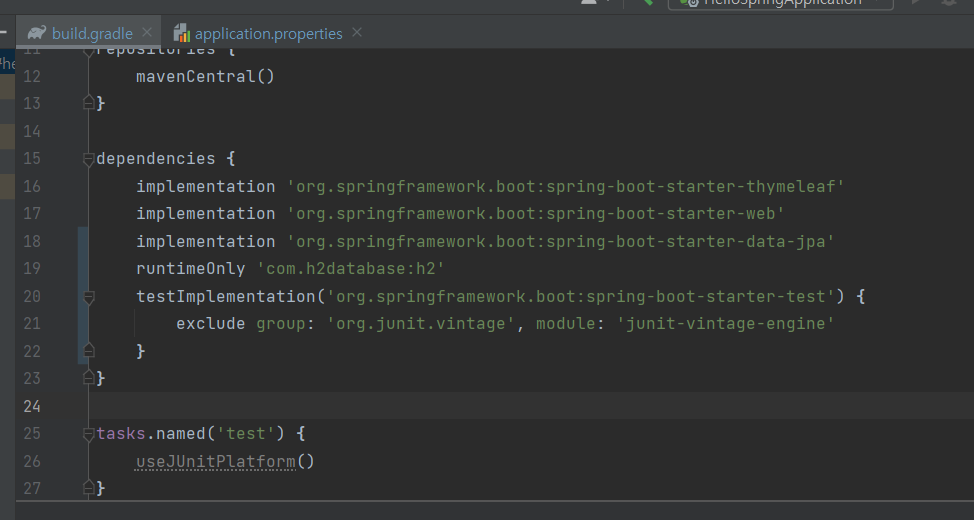The height and width of the screenshot is (520, 974).
Task: Click the 'runtimeOnly' keyword
Action: point(191,268)
